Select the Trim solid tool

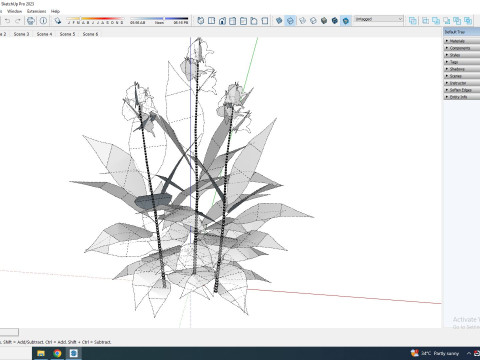coord(457,21)
